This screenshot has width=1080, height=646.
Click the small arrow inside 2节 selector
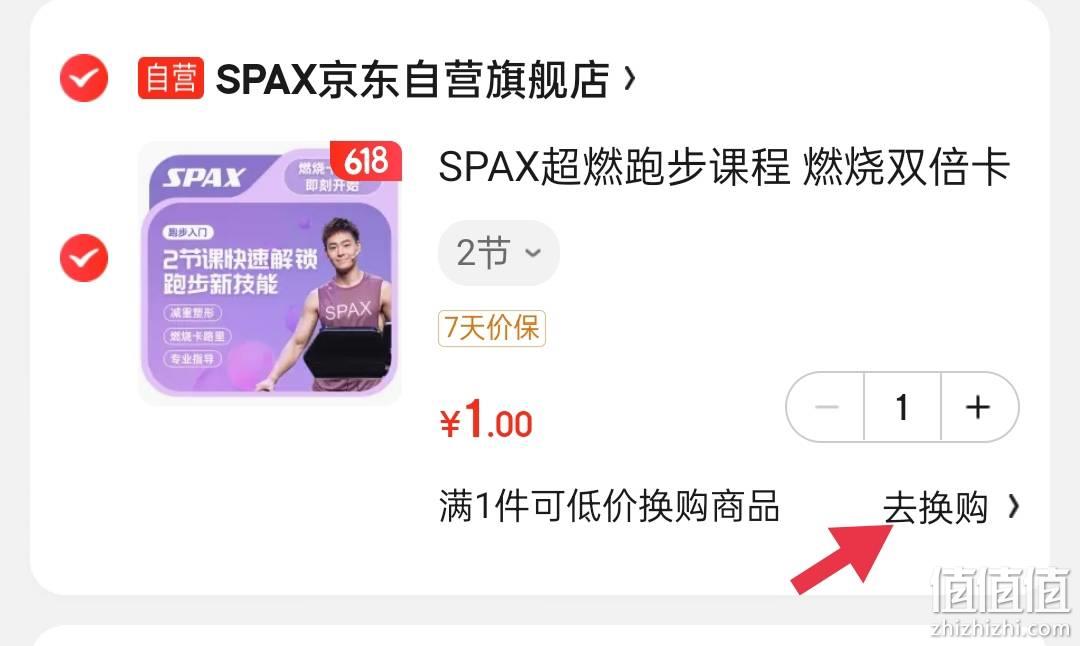(533, 253)
